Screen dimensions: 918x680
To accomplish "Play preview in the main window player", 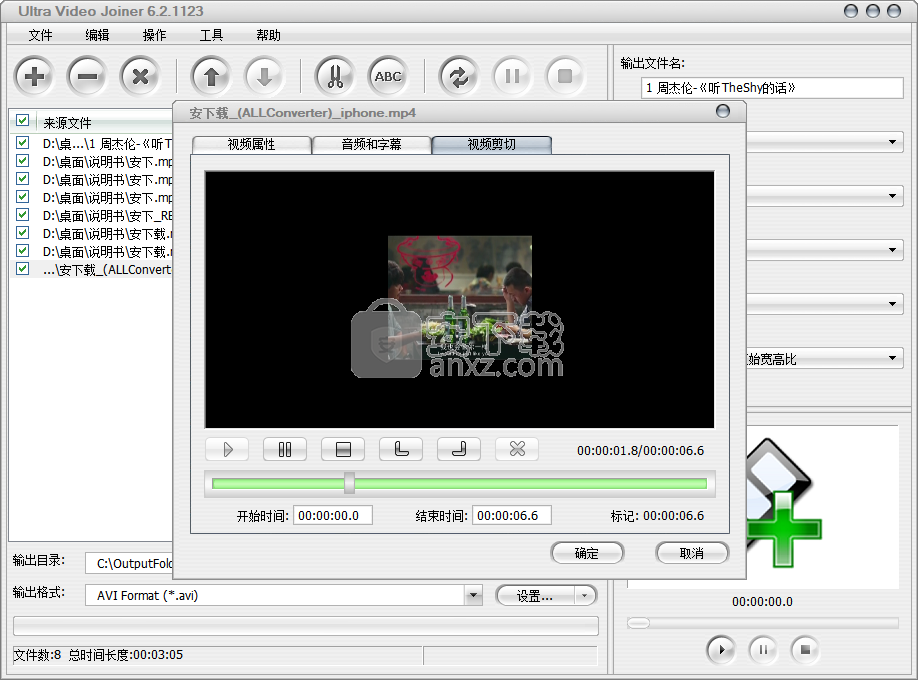I will (x=721, y=650).
